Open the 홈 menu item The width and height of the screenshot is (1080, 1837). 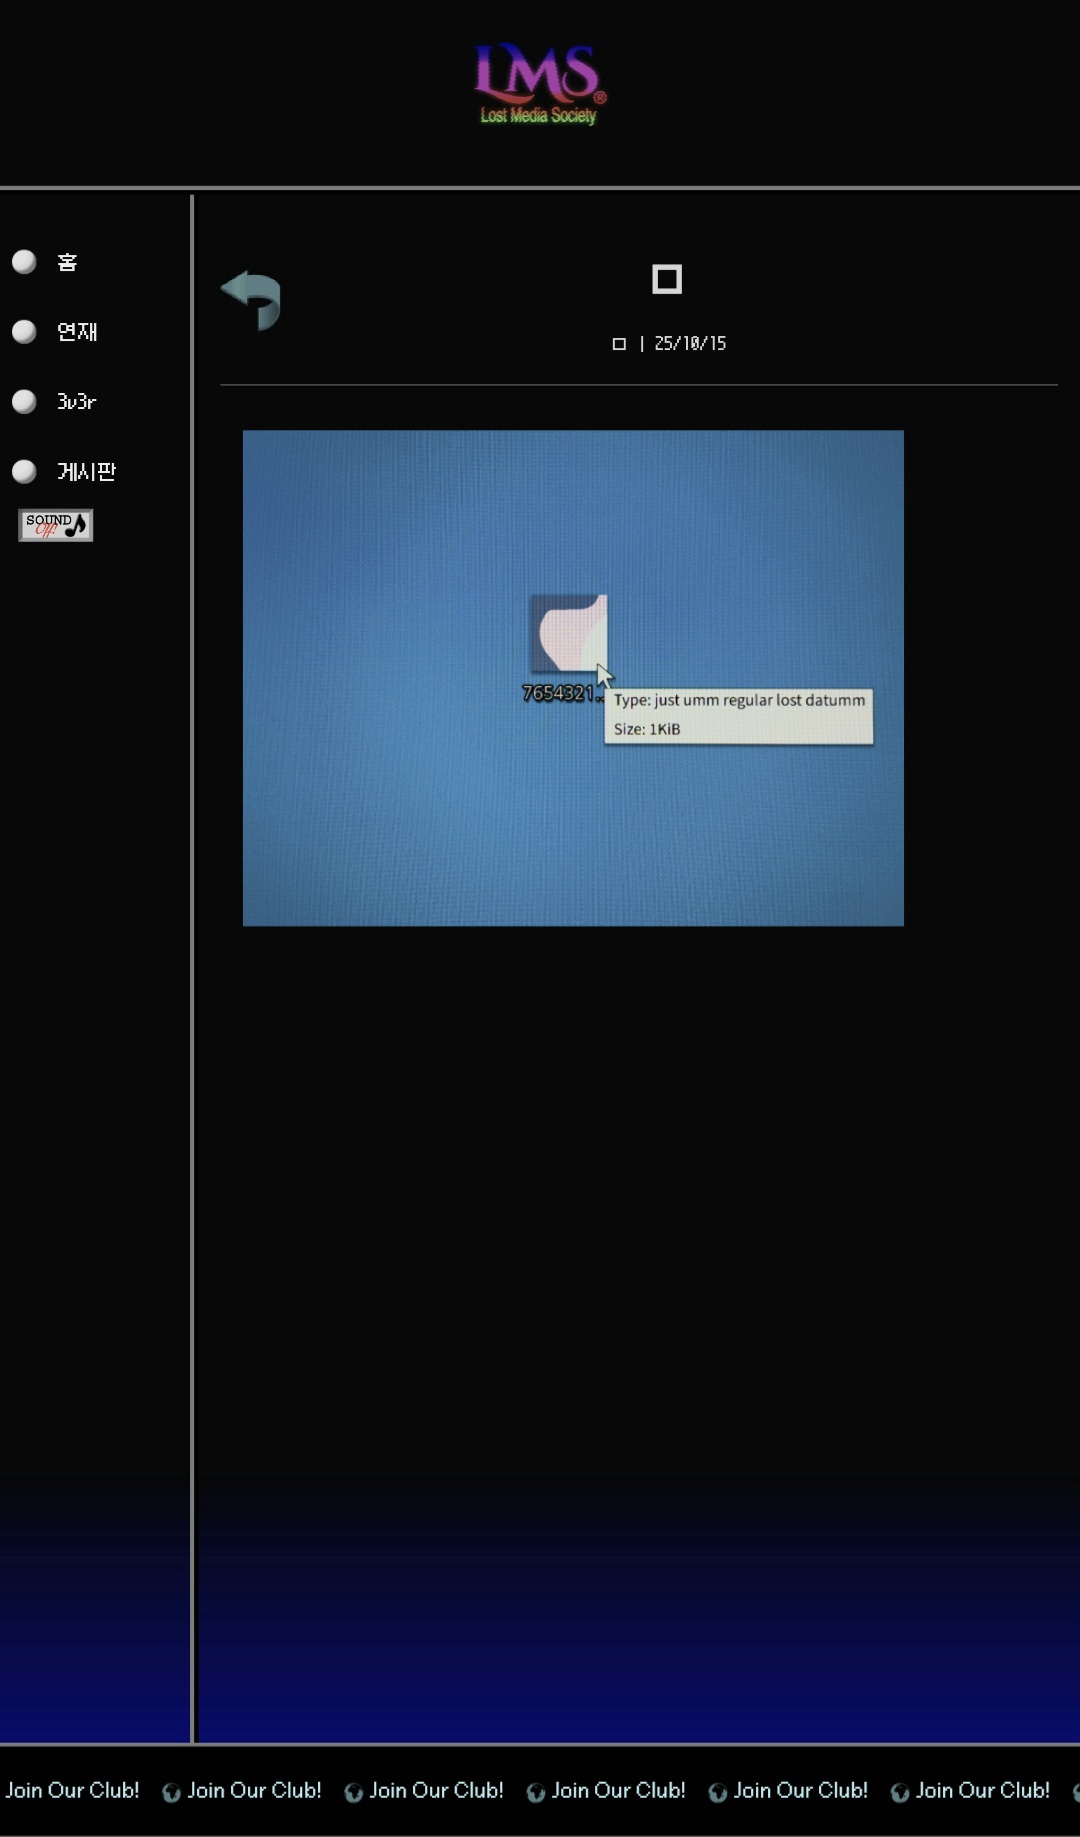tap(67, 262)
